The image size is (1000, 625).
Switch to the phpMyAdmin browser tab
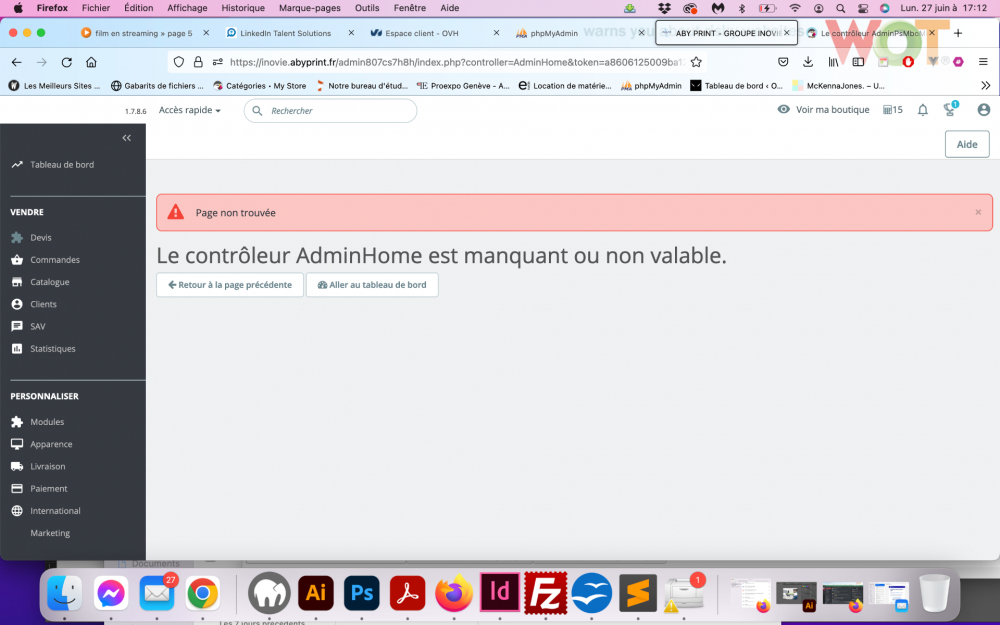point(556,32)
